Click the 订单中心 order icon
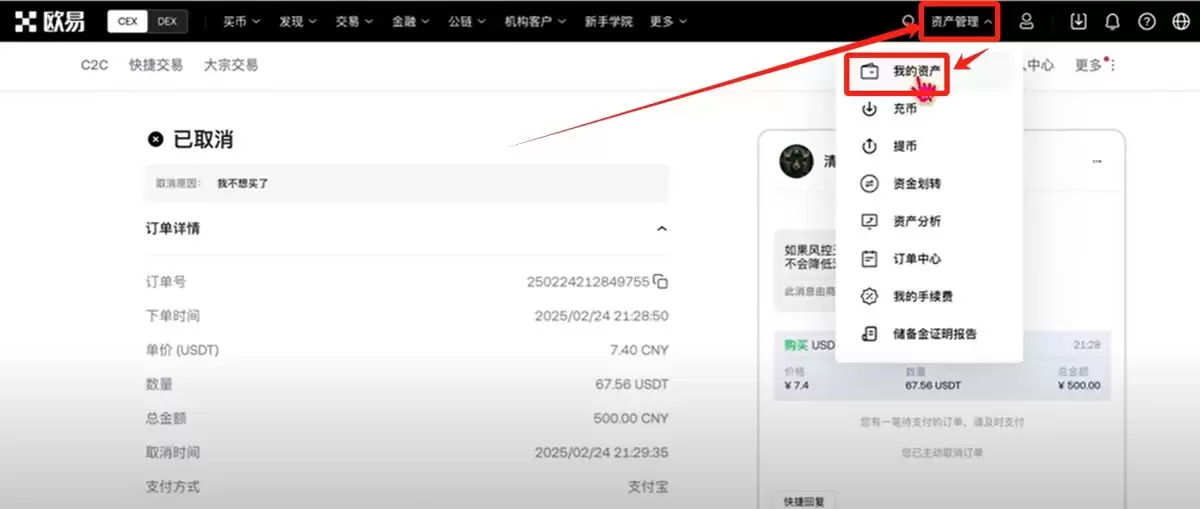Image resolution: width=1200 pixels, height=509 pixels. click(870, 259)
